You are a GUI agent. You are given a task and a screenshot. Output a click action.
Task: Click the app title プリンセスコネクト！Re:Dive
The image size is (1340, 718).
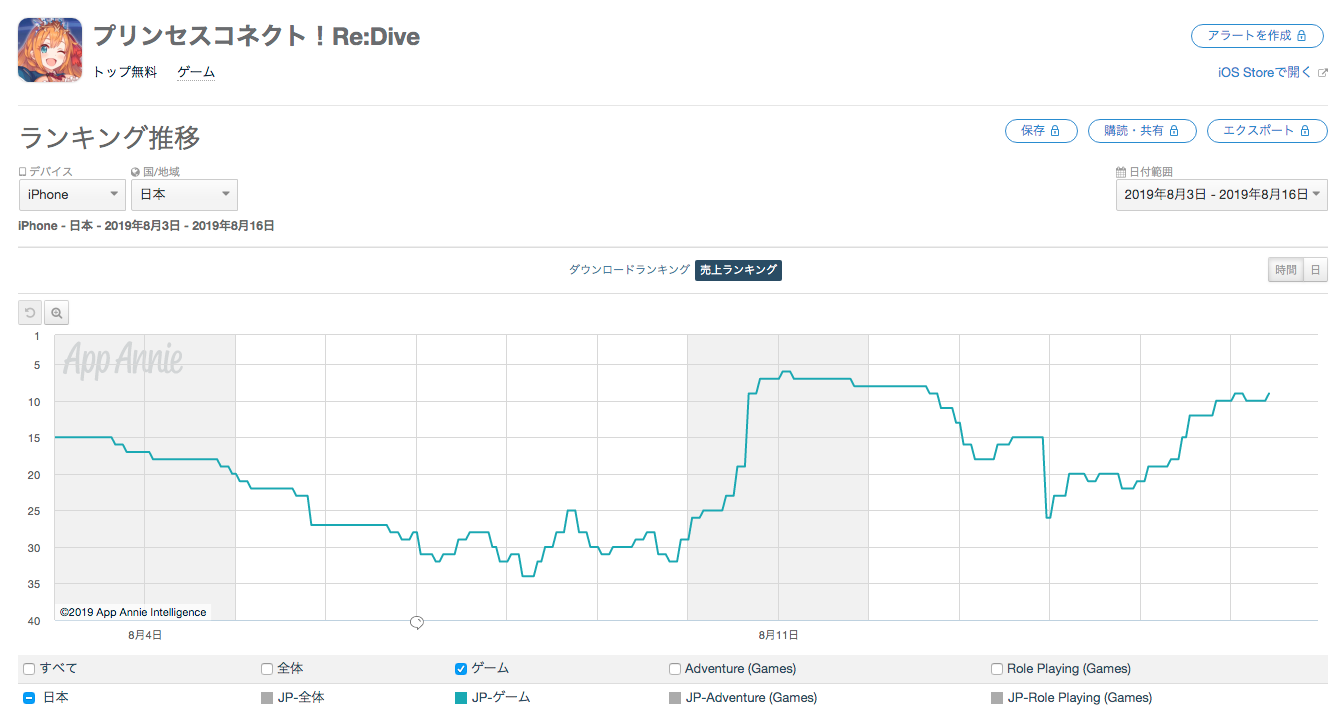(x=256, y=37)
